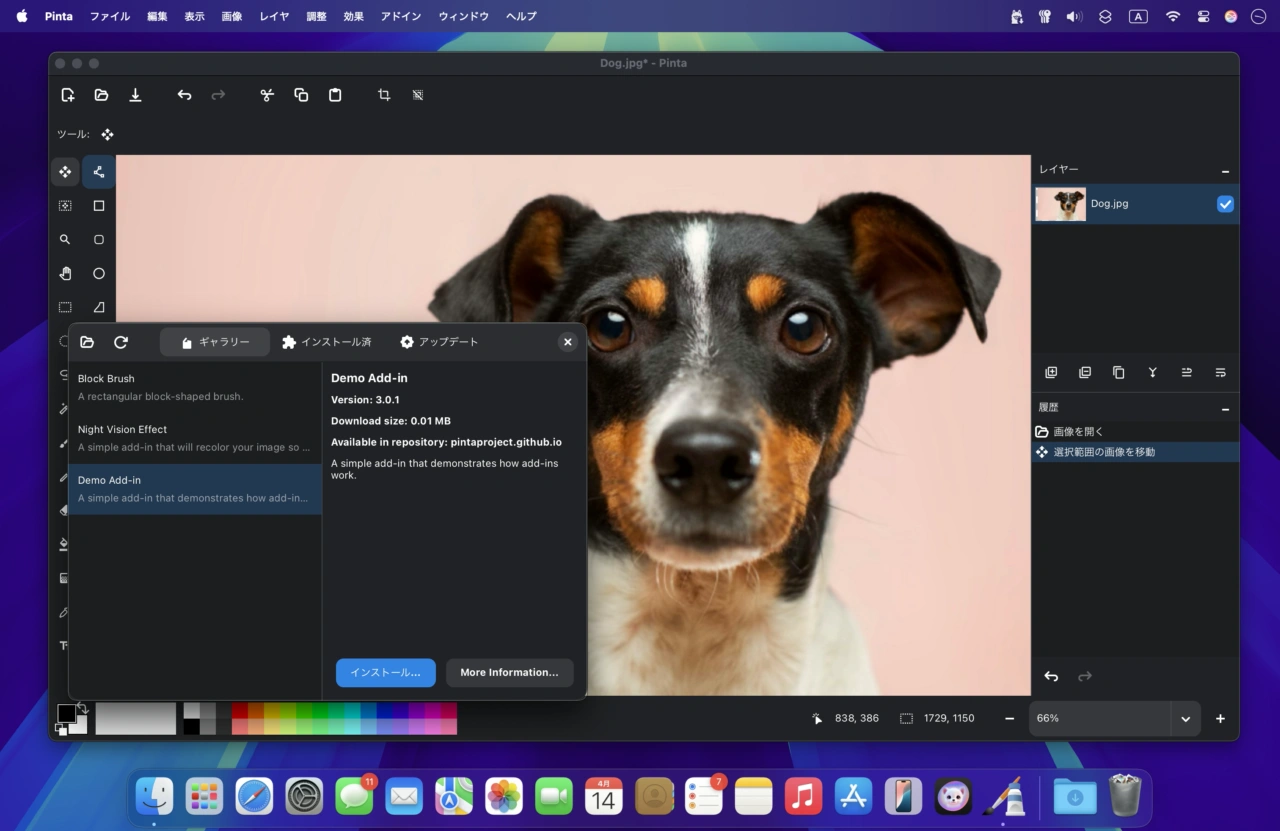Select Night Vision Effect add-in
The height and width of the screenshot is (831, 1280).
point(195,438)
